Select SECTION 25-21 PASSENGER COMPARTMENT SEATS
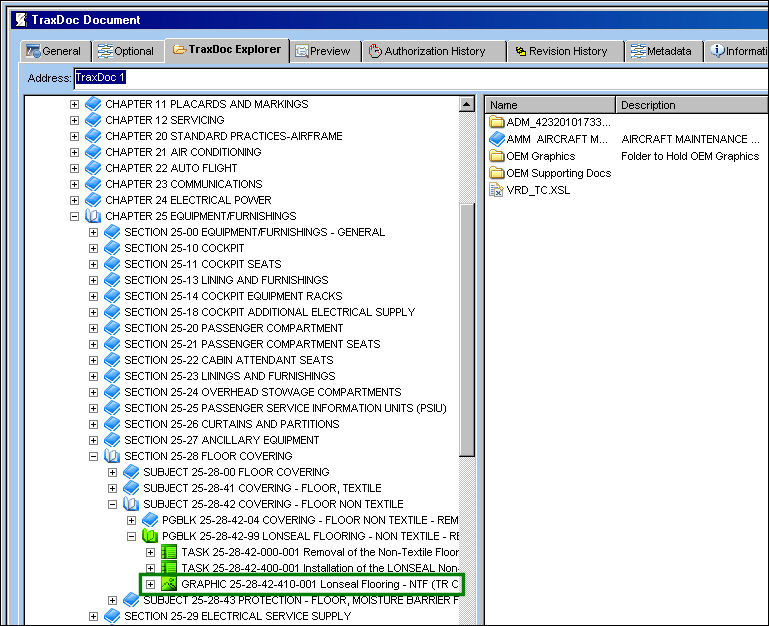Image resolution: width=769 pixels, height=626 pixels. point(252,344)
